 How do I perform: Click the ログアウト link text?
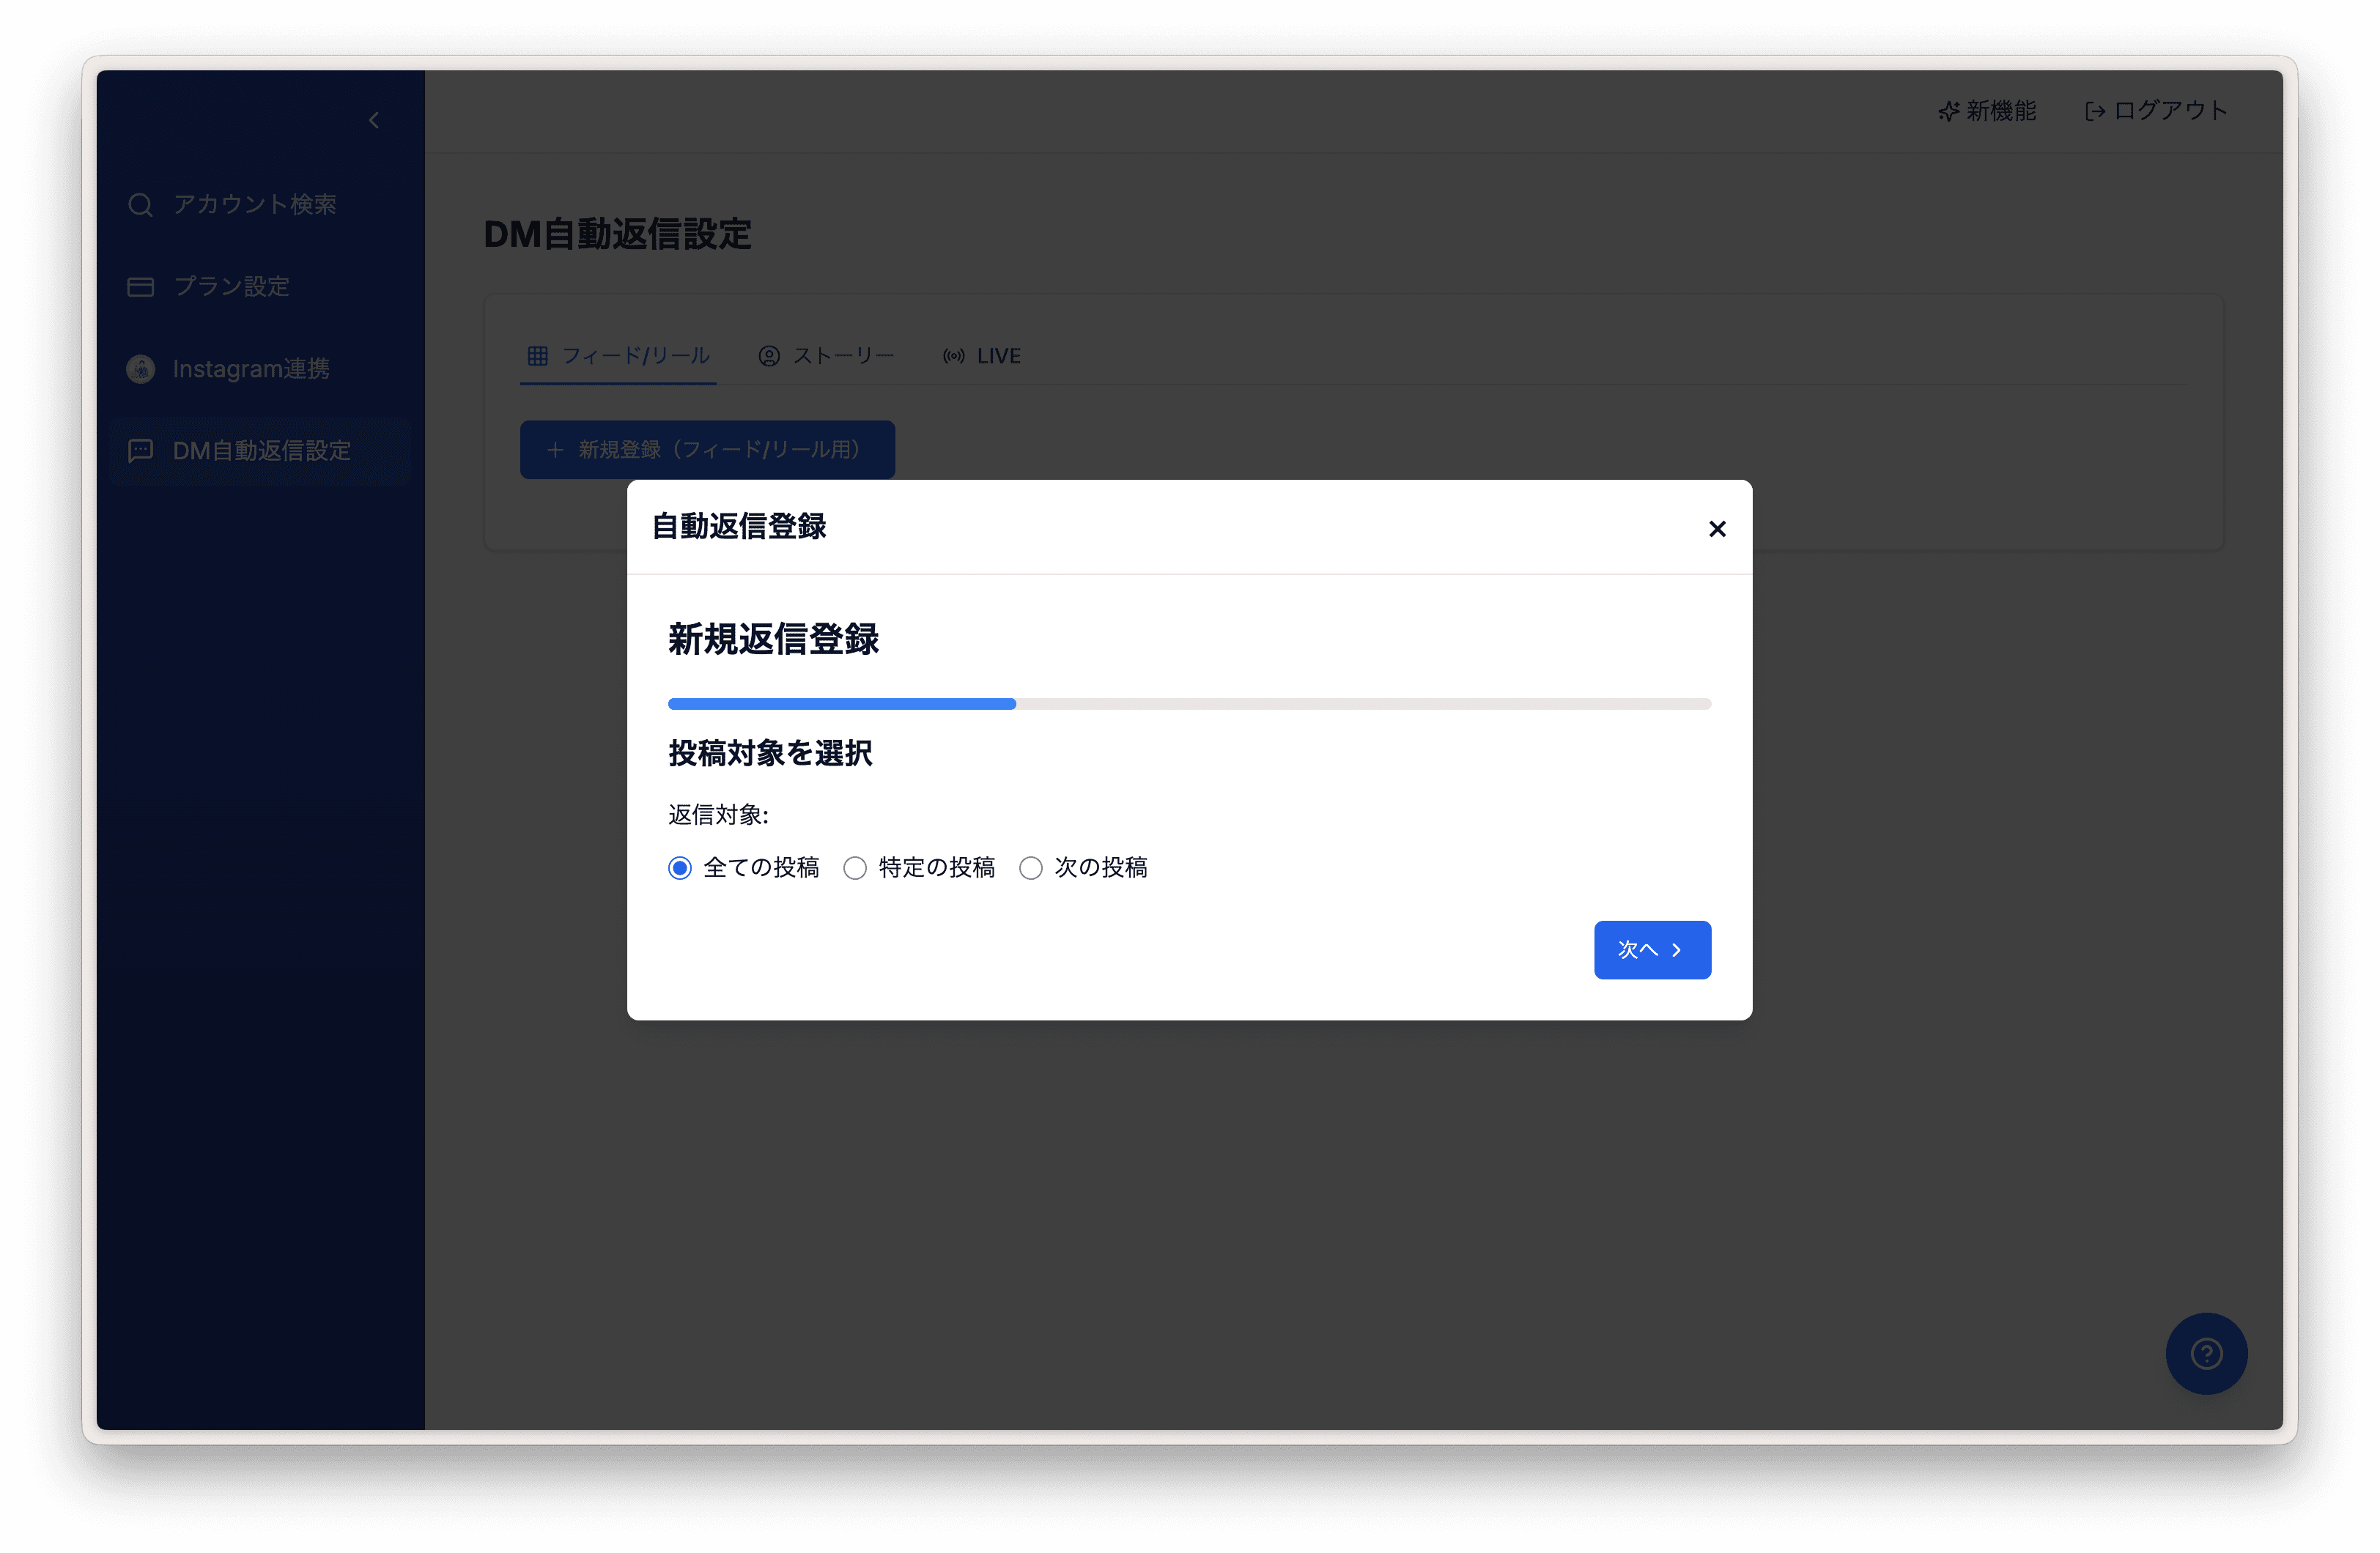(x=2170, y=111)
